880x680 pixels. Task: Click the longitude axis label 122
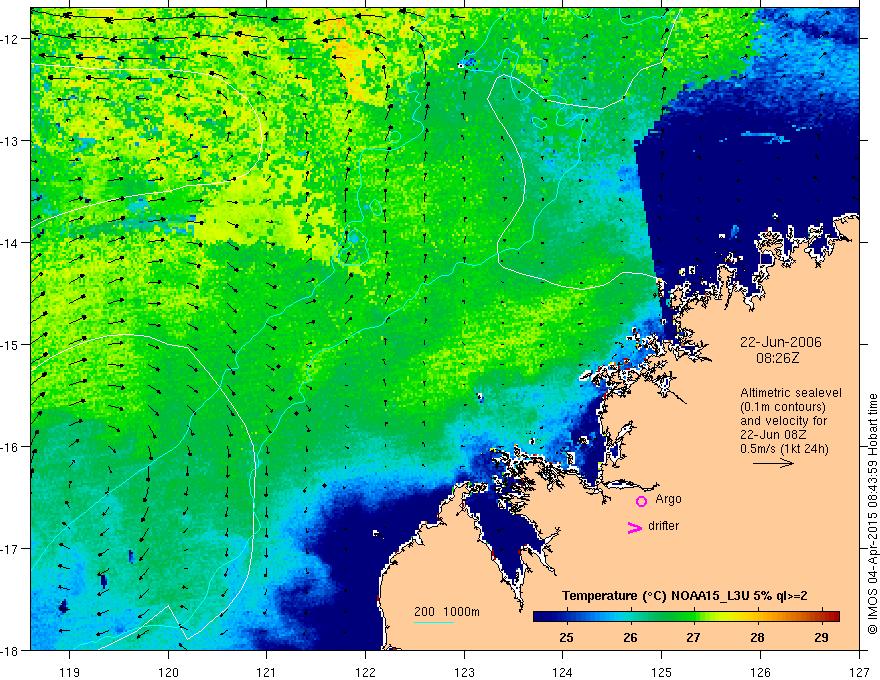point(365,672)
